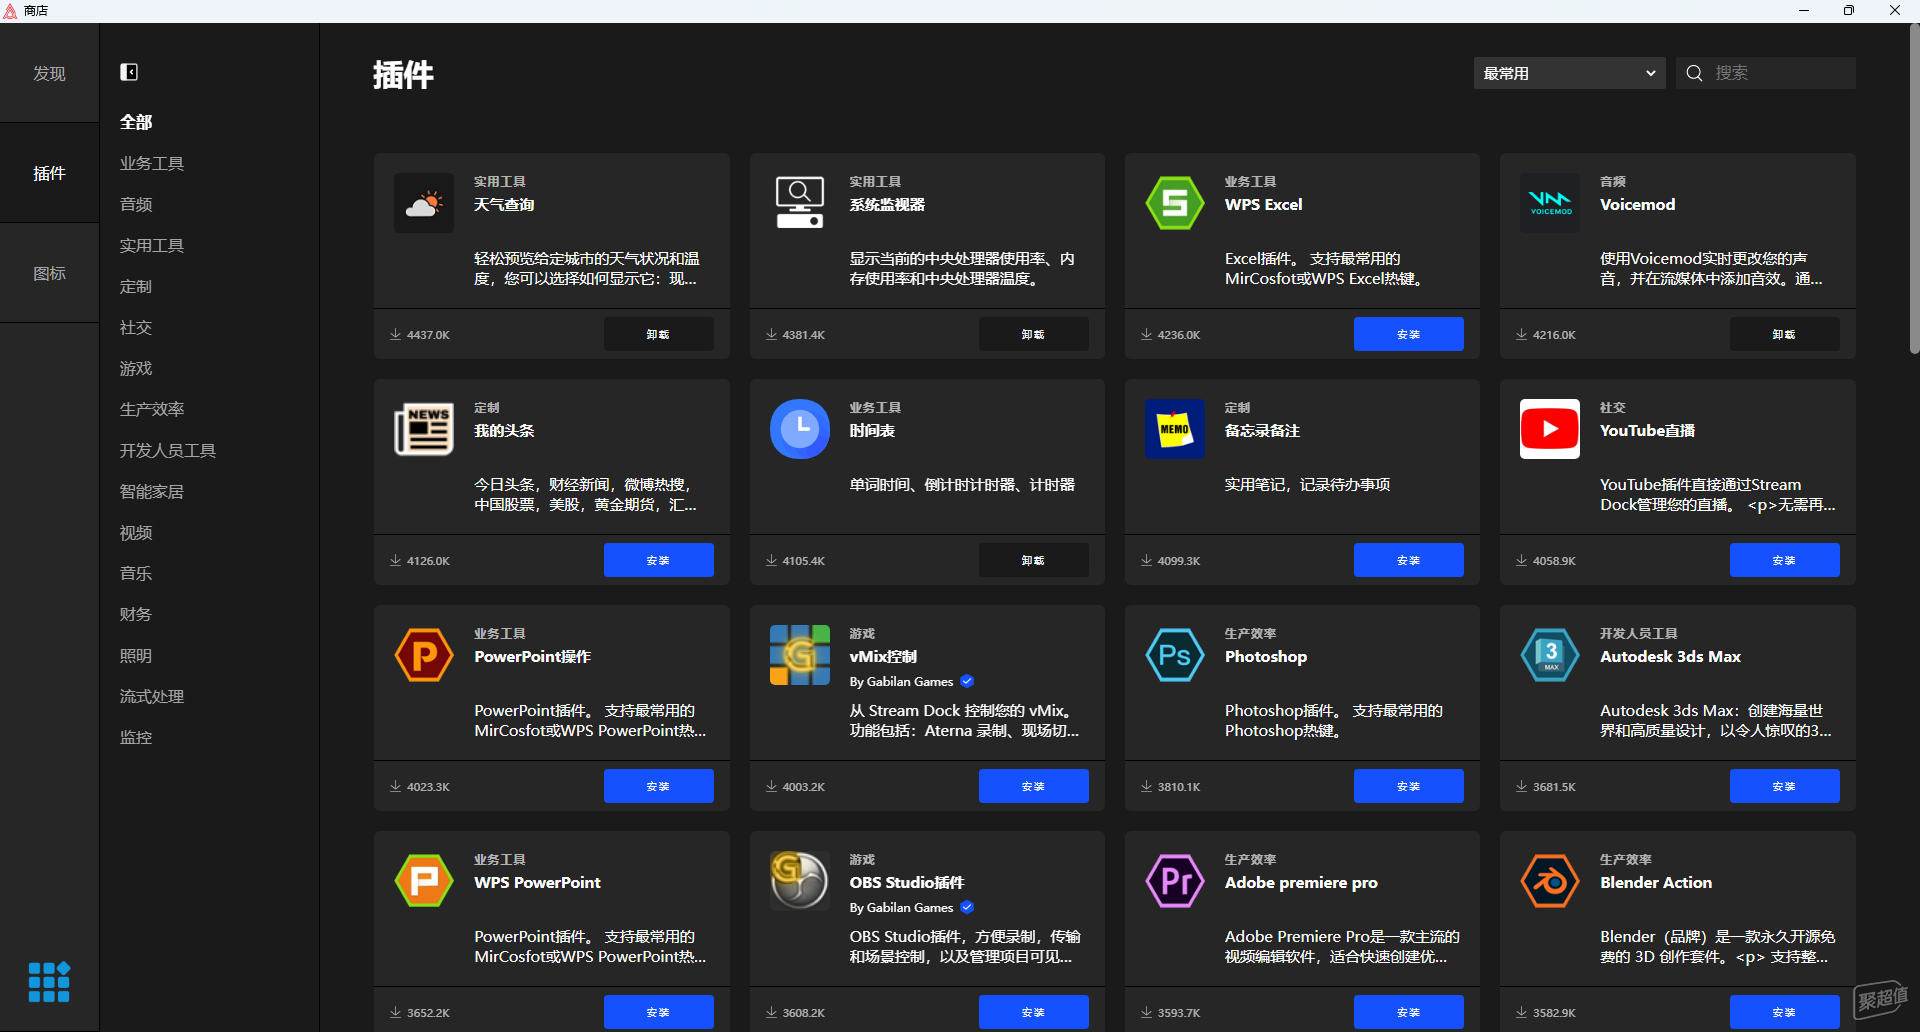This screenshot has width=1920, height=1032.
Task: Select the 社交 category
Action: (136, 327)
